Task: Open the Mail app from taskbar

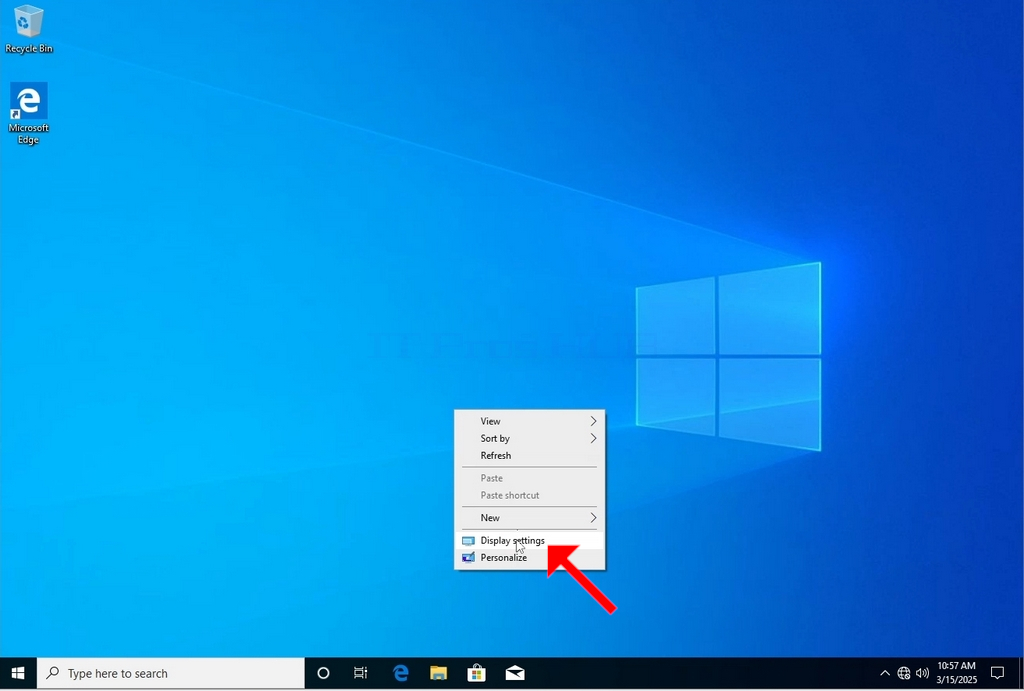Action: (x=515, y=673)
